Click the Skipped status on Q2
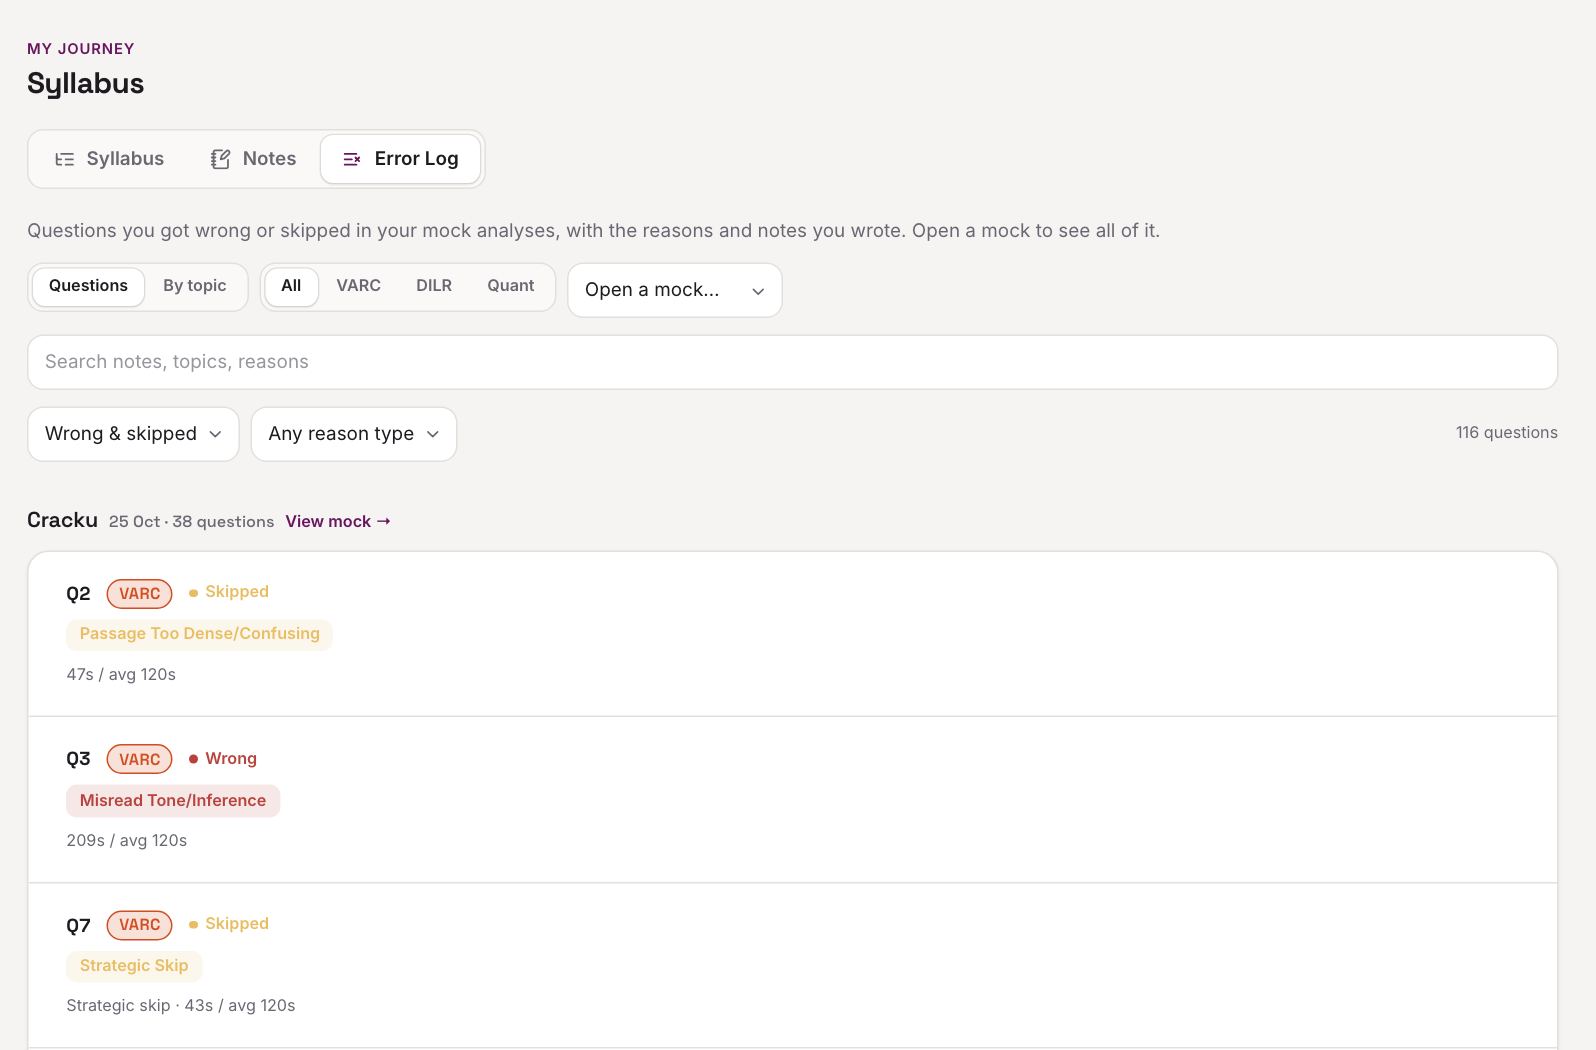1596x1050 pixels. (229, 592)
